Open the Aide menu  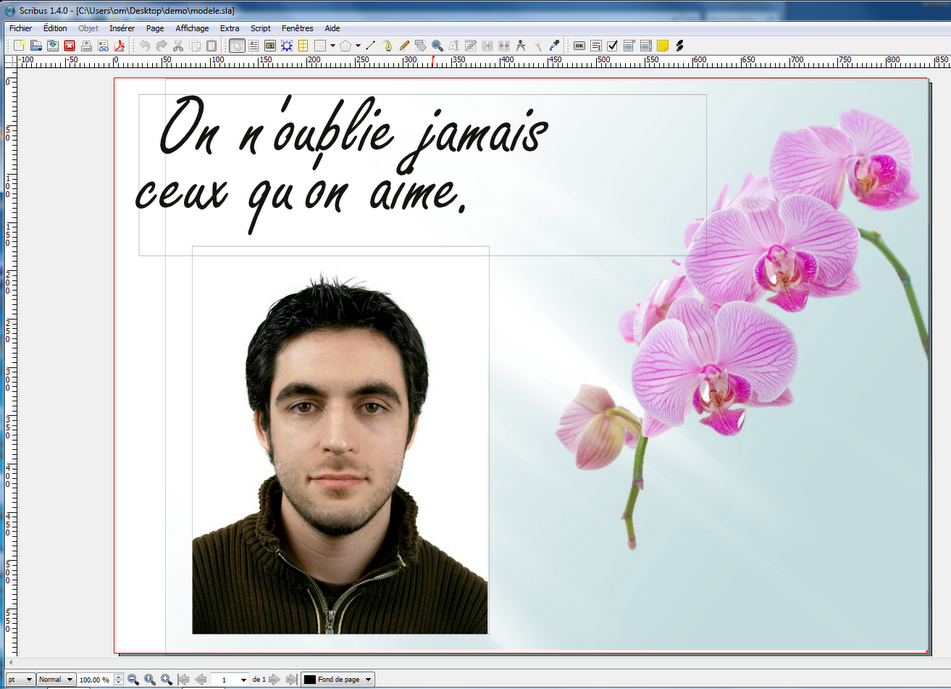(x=332, y=28)
